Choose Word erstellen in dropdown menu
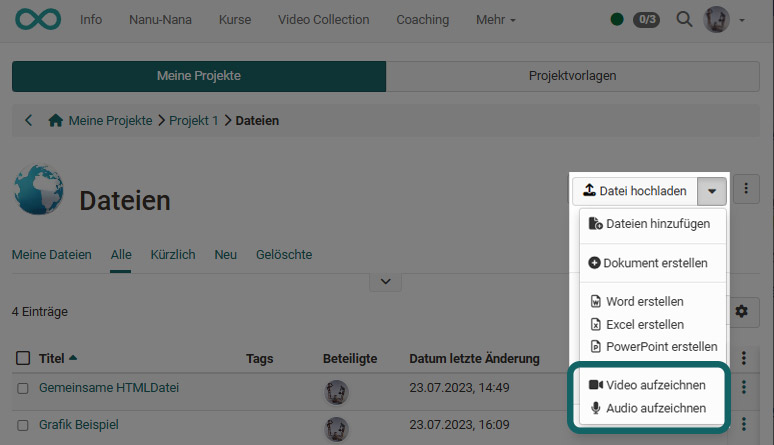The width and height of the screenshot is (774, 445). click(x=644, y=301)
